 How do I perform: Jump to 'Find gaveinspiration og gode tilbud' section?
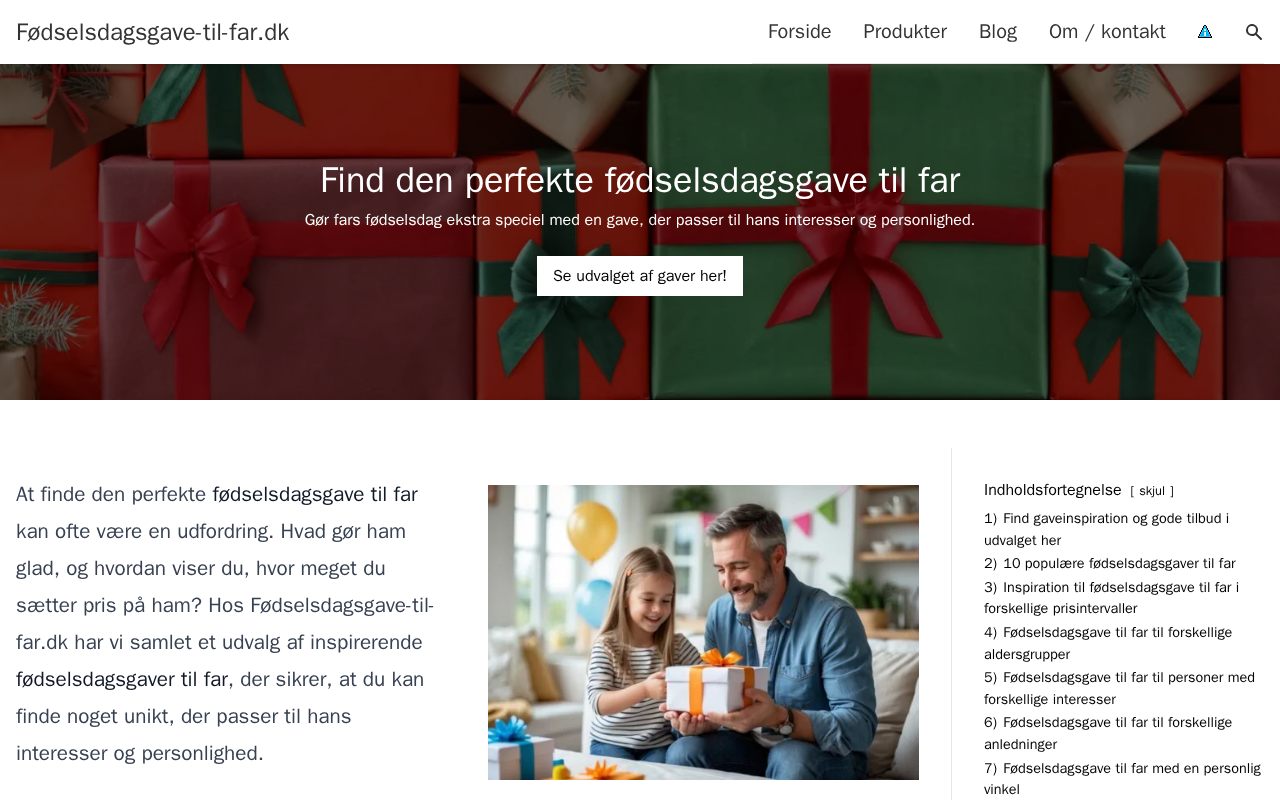click(x=1106, y=529)
